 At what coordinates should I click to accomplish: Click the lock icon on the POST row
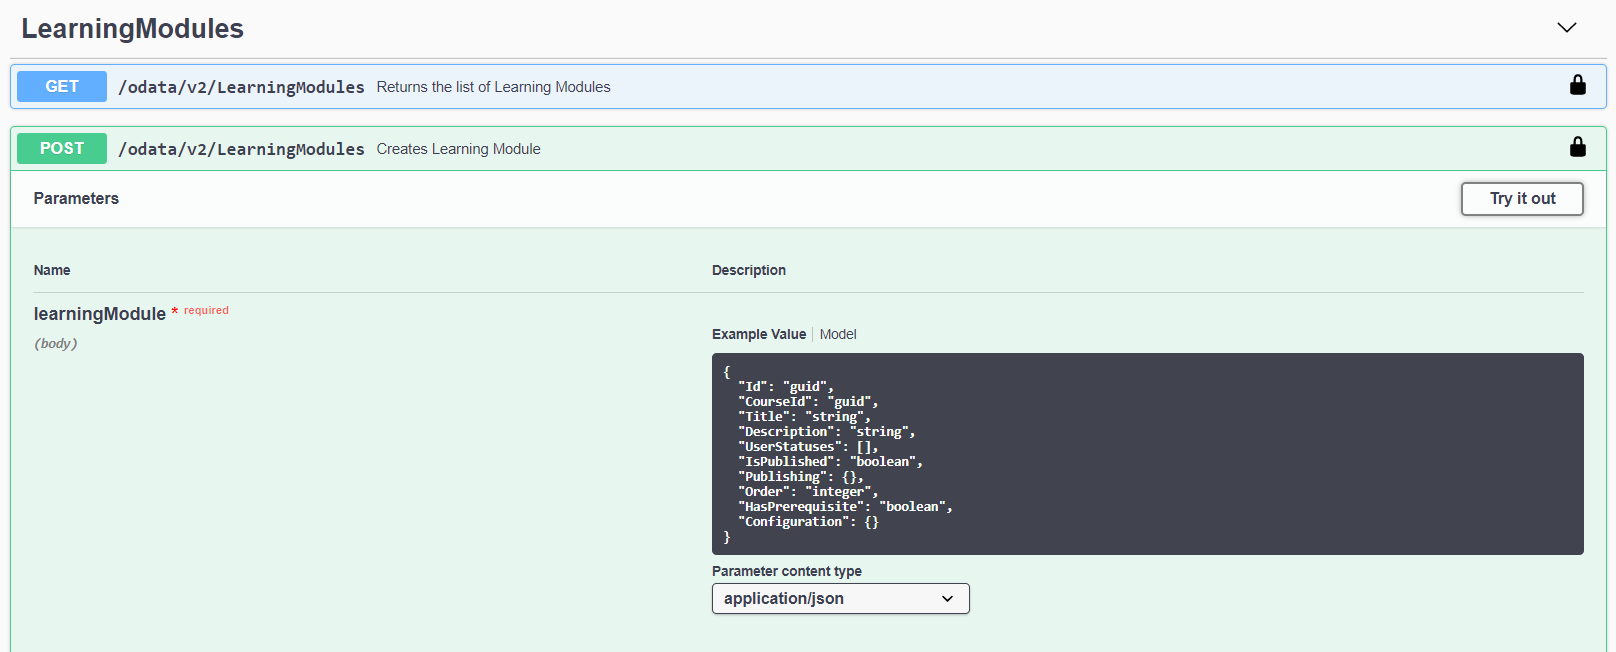(1577, 148)
